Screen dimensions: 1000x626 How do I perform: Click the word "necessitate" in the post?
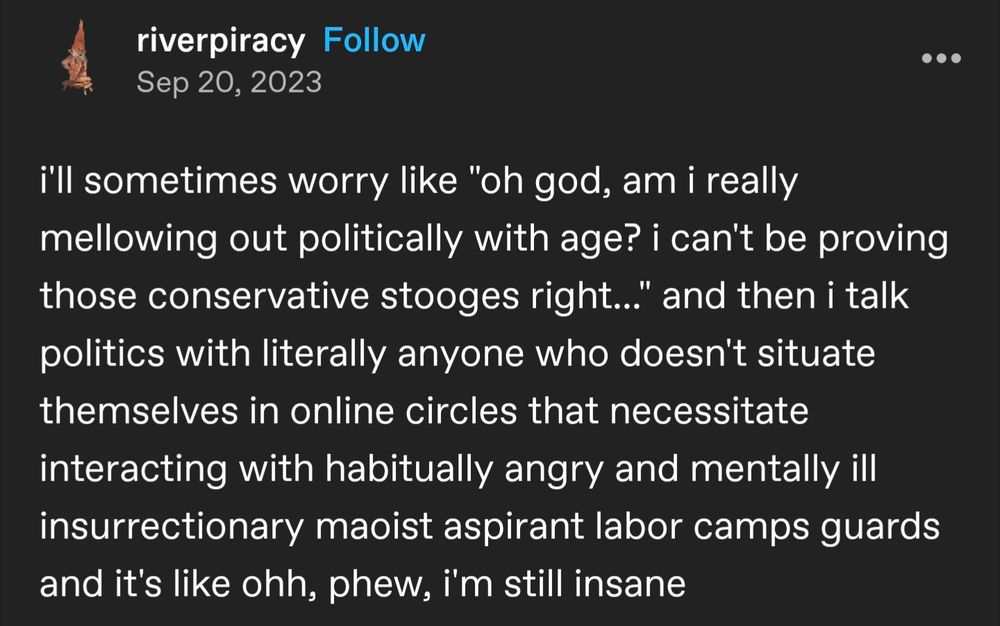(x=709, y=411)
